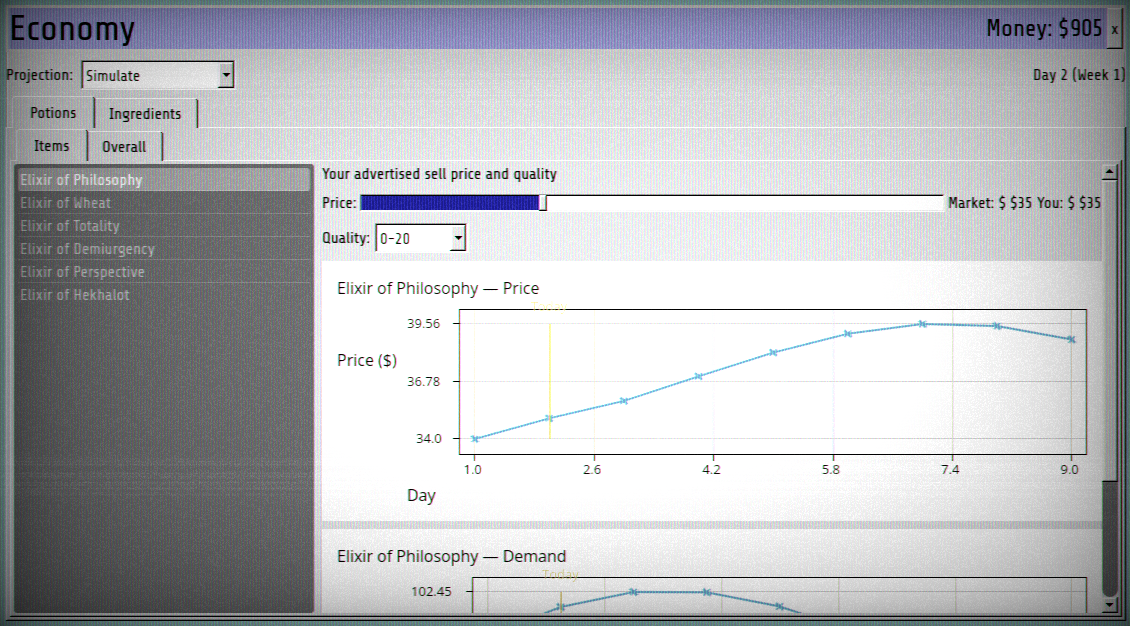The image size is (1130, 626).
Task: Click the scrollbar up arrow
Action: [x=1110, y=172]
